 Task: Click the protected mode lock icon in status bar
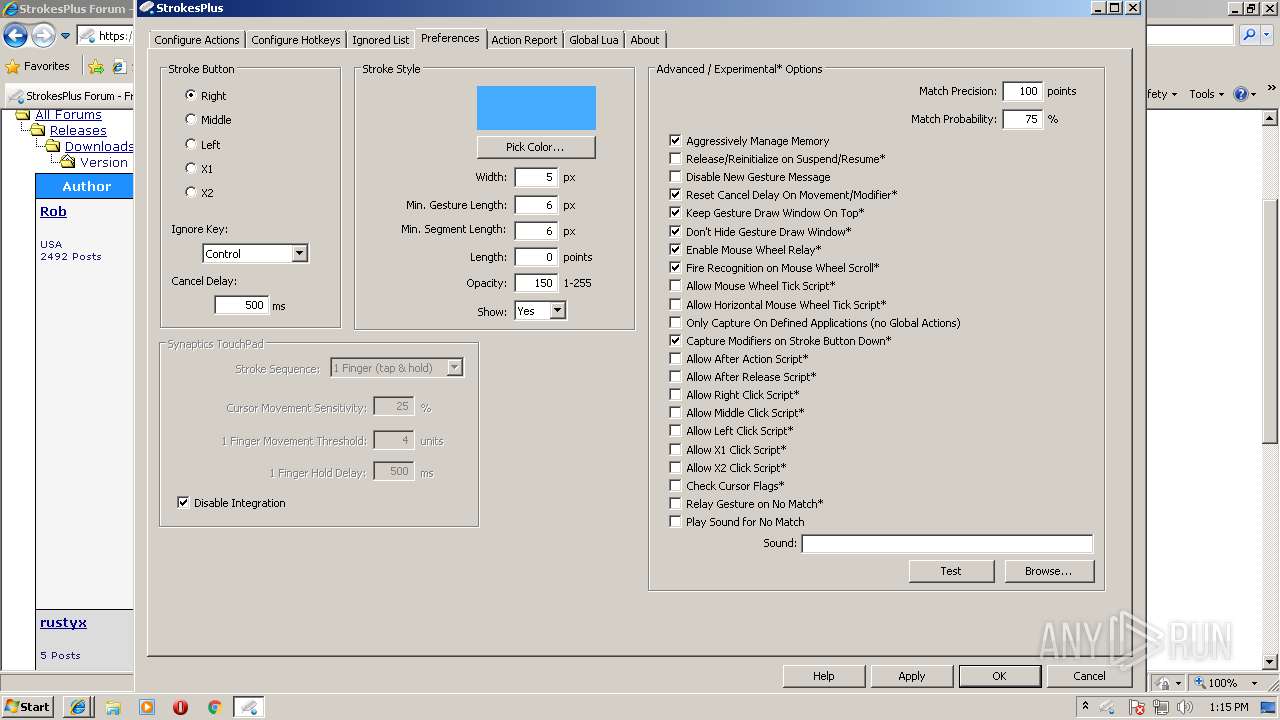click(x=1164, y=683)
